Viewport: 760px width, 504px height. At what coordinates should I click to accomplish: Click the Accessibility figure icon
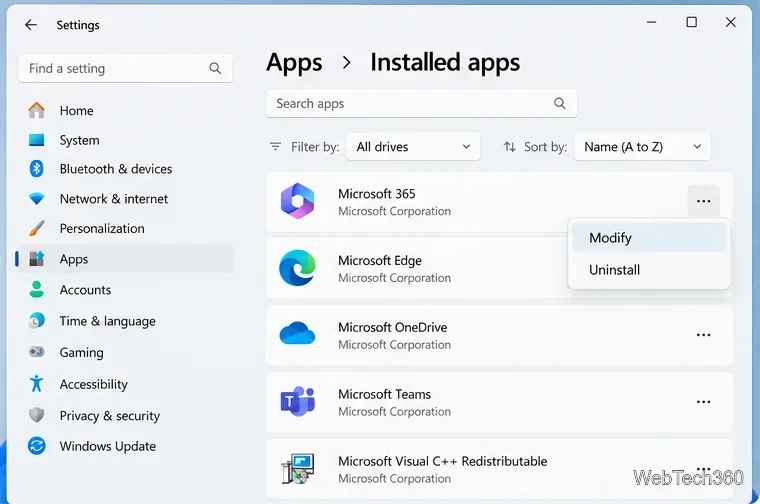(36, 383)
